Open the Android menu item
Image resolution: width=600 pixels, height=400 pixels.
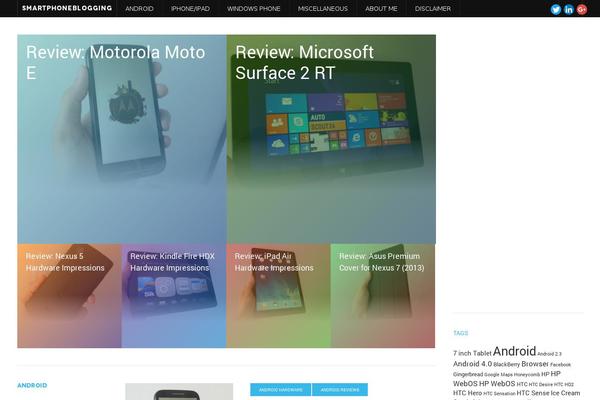point(139,8)
